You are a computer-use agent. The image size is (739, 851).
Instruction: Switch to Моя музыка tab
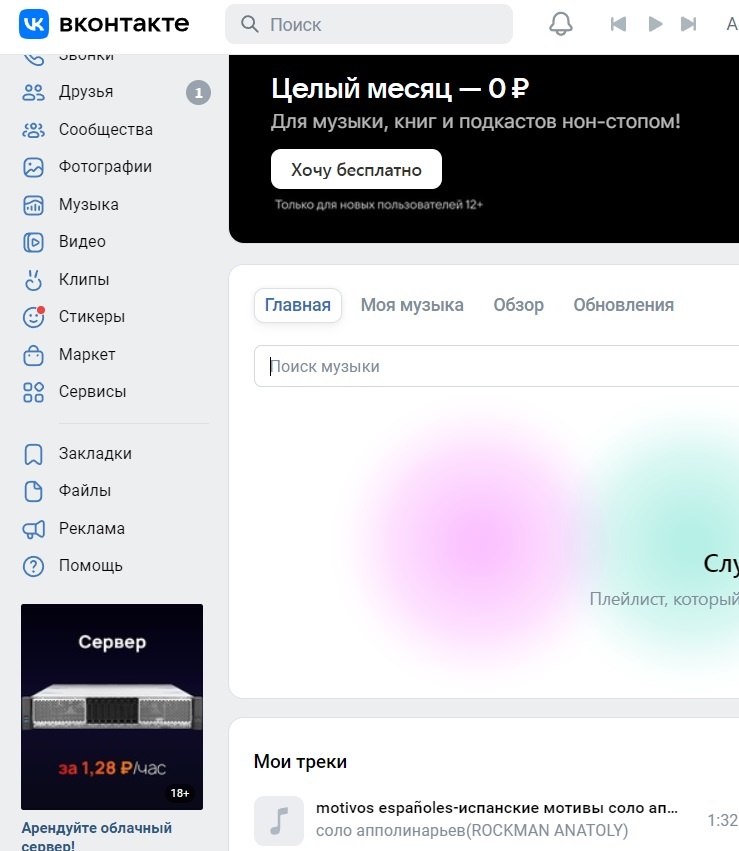412,305
